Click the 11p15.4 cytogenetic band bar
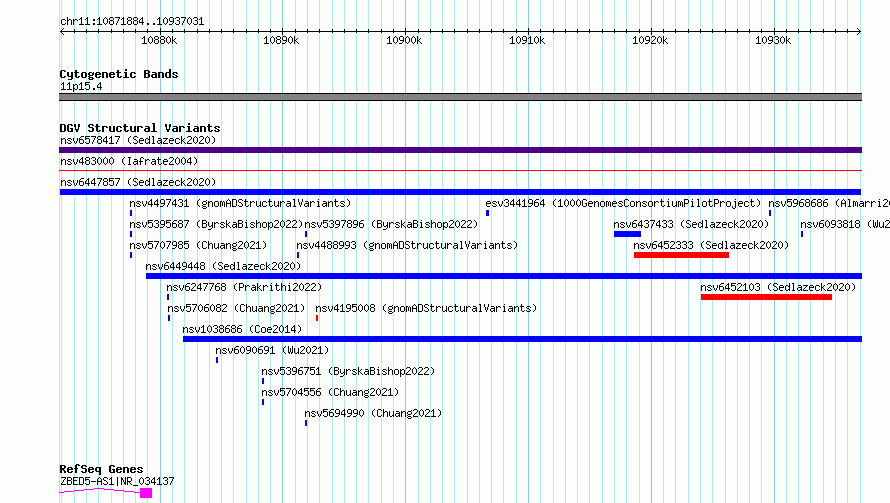 tap(460, 97)
